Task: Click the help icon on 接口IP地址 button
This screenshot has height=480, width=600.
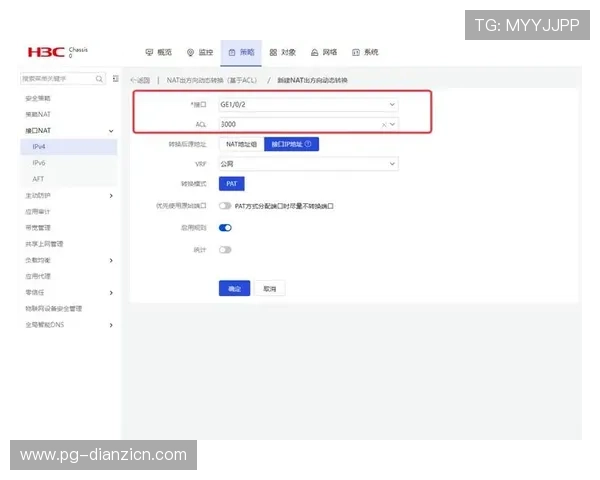Action: coord(308,144)
